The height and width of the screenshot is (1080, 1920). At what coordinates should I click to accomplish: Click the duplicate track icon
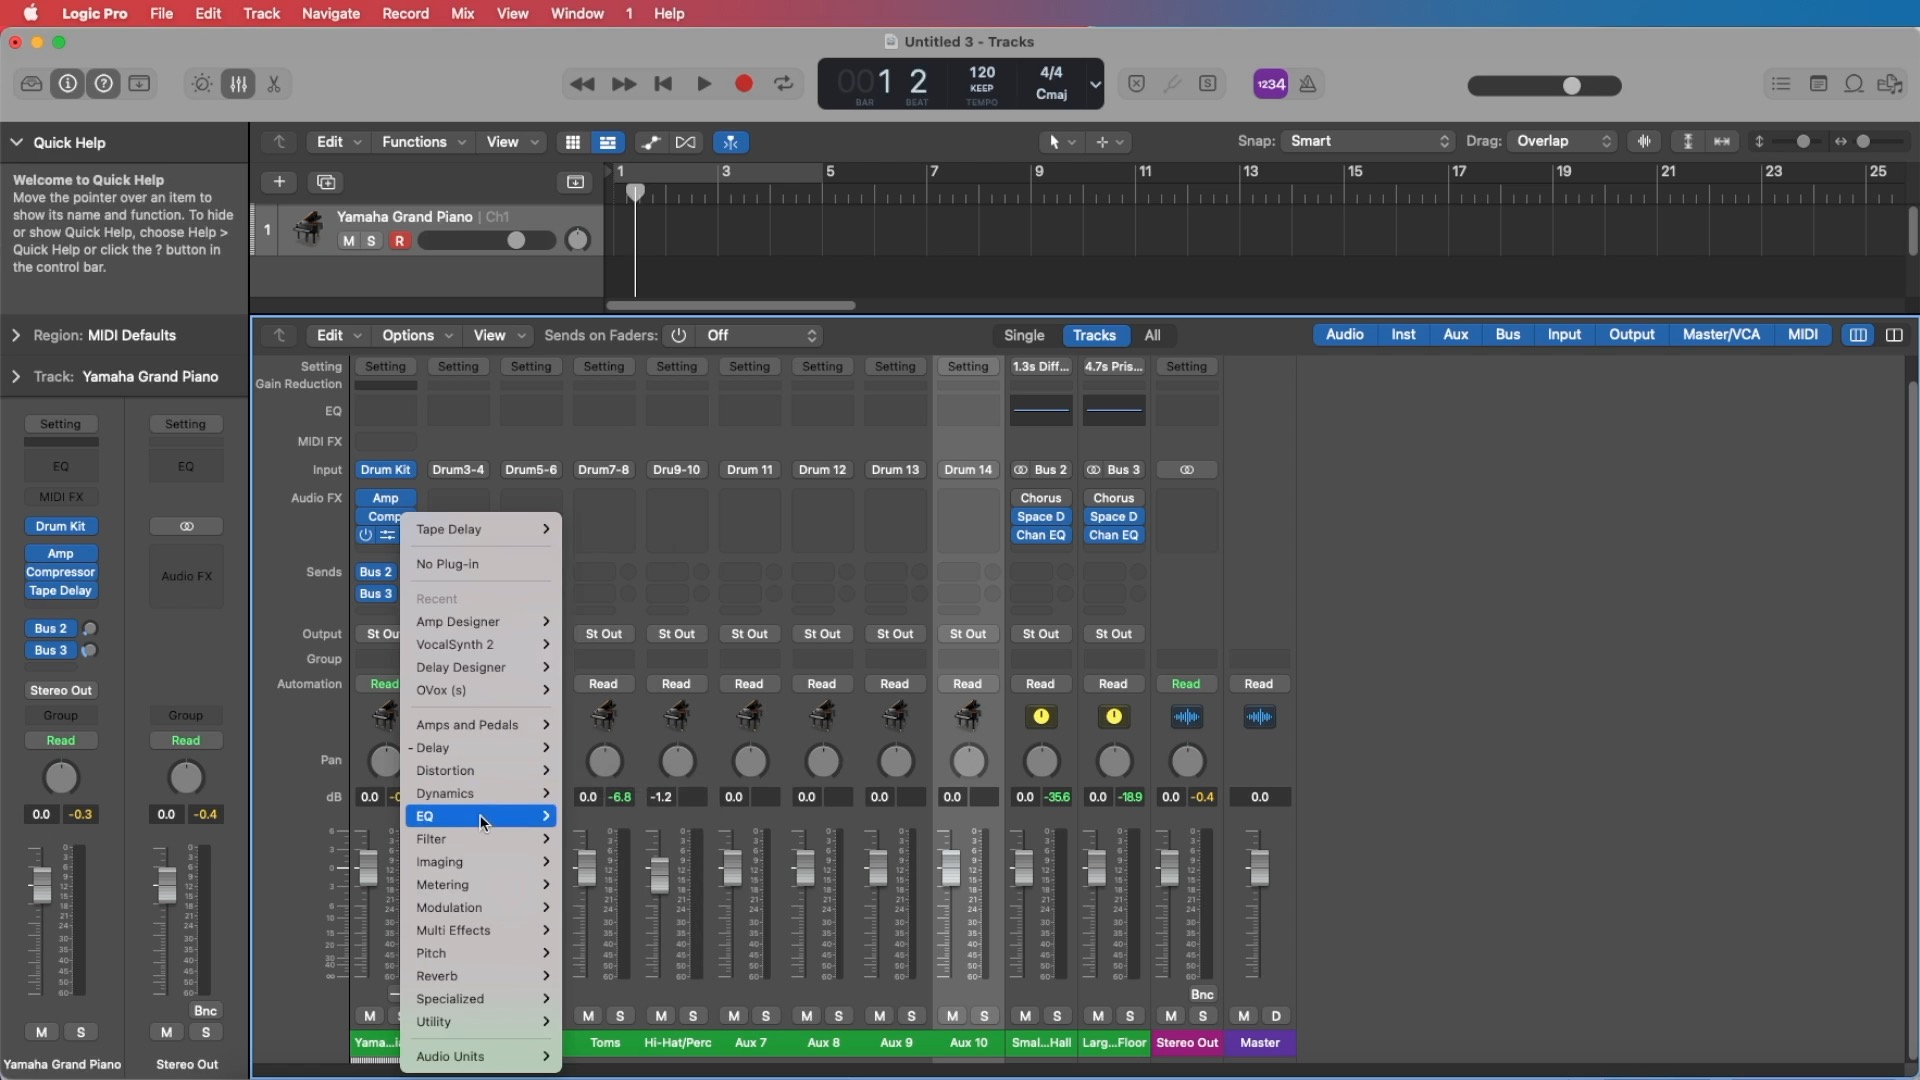click(x=326, y=182)
